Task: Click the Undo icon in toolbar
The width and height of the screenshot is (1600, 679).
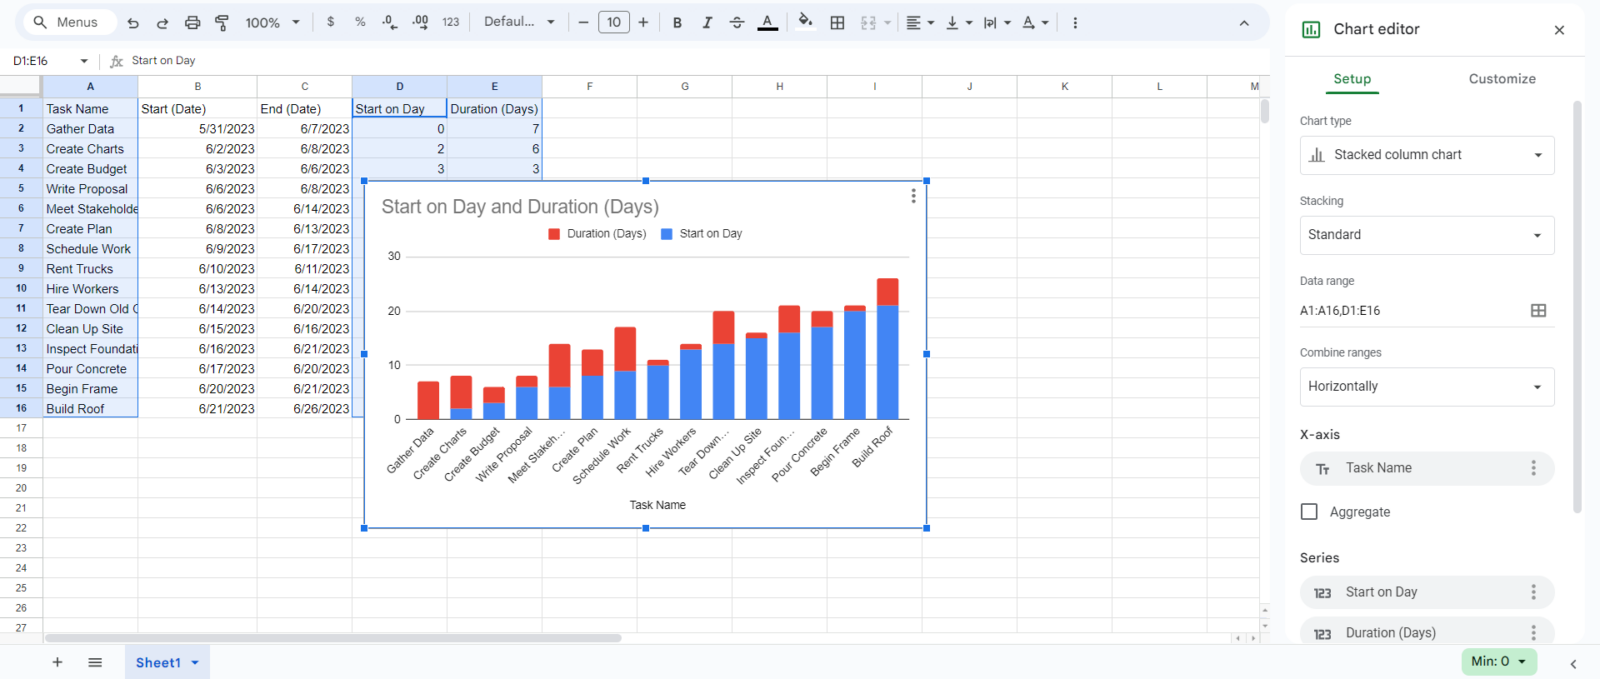Action: click(133, 22)
